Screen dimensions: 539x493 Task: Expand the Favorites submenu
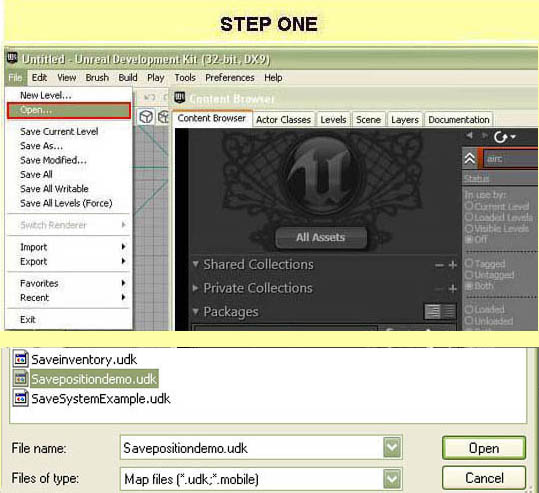(x=69, y=283)
